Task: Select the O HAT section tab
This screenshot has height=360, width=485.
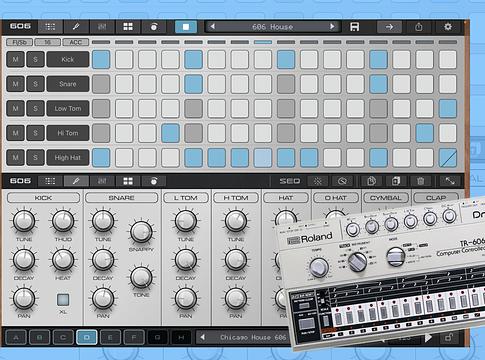Action: (336, 198)
